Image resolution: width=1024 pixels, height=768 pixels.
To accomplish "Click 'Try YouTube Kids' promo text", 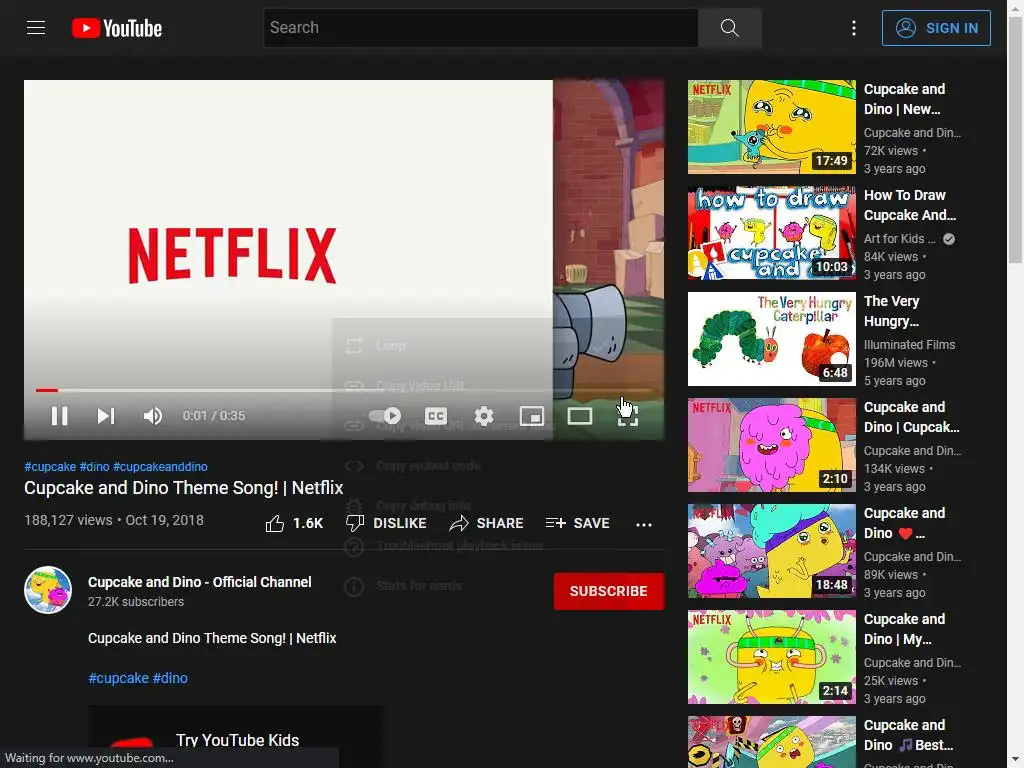I will coord(237,740).
